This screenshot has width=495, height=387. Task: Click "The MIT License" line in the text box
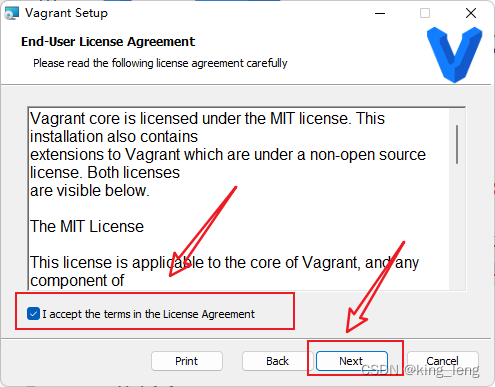(87, 226)
